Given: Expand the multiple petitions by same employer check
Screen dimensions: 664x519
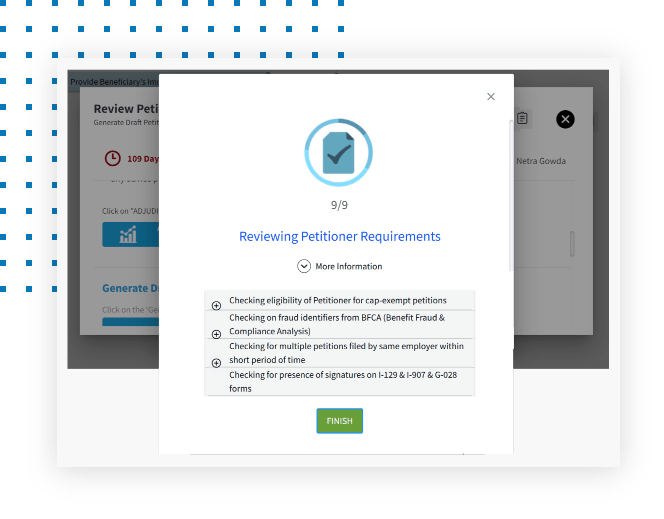Looking at the screenshot, I should (216, 363).
